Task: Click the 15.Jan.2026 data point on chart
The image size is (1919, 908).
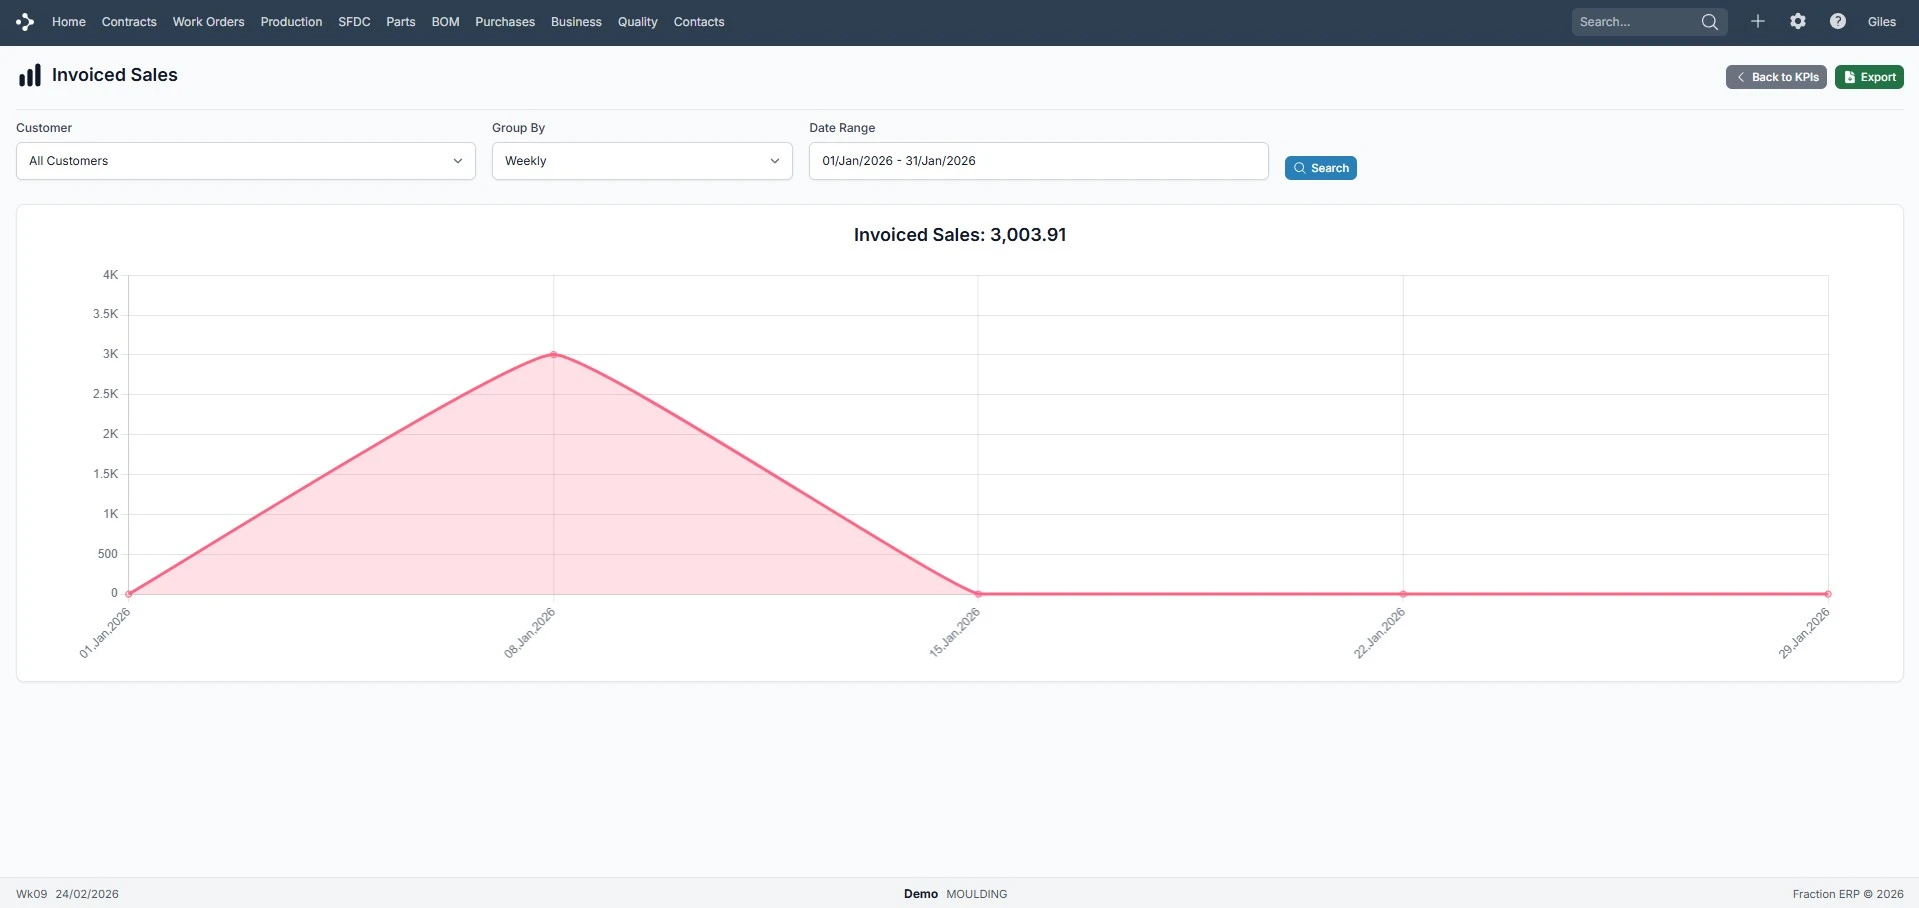Action: click(x=978, y=594)
